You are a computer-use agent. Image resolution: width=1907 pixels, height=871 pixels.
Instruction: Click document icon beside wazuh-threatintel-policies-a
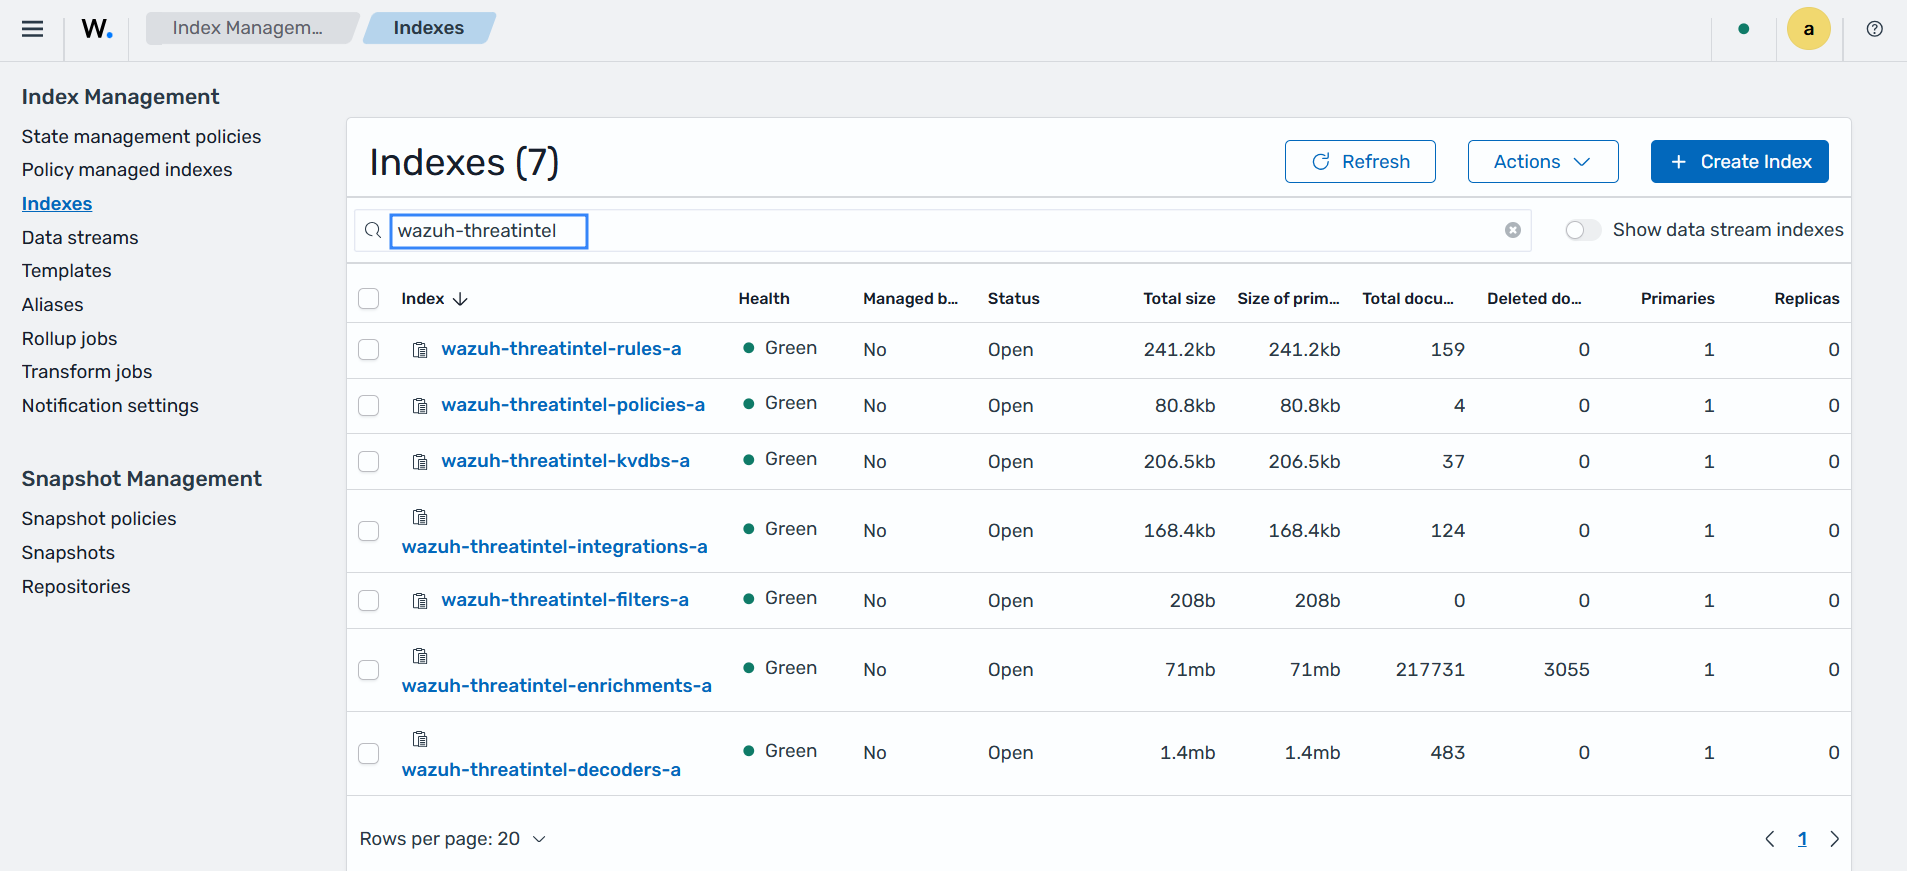[420, 406]
